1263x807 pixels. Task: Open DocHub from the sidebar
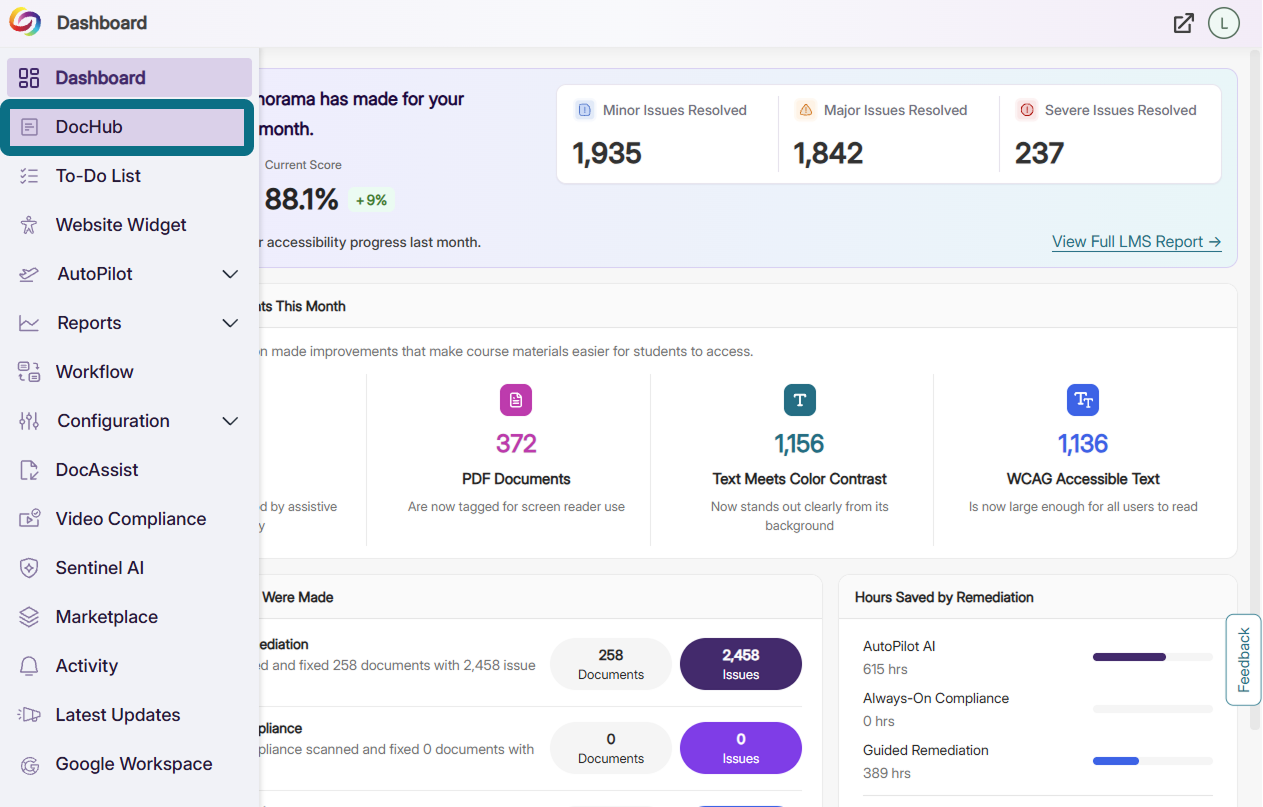pyautogui.click(x=127, y=127)
